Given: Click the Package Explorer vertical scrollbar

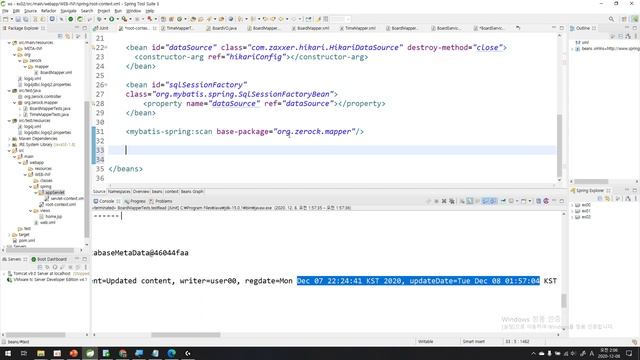Looking at the screenshot, I should coord(87,169).
